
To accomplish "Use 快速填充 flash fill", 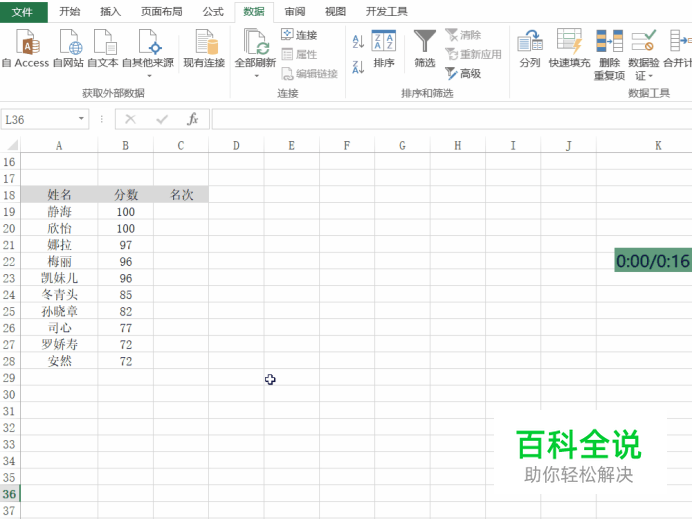I will [569, 49].
